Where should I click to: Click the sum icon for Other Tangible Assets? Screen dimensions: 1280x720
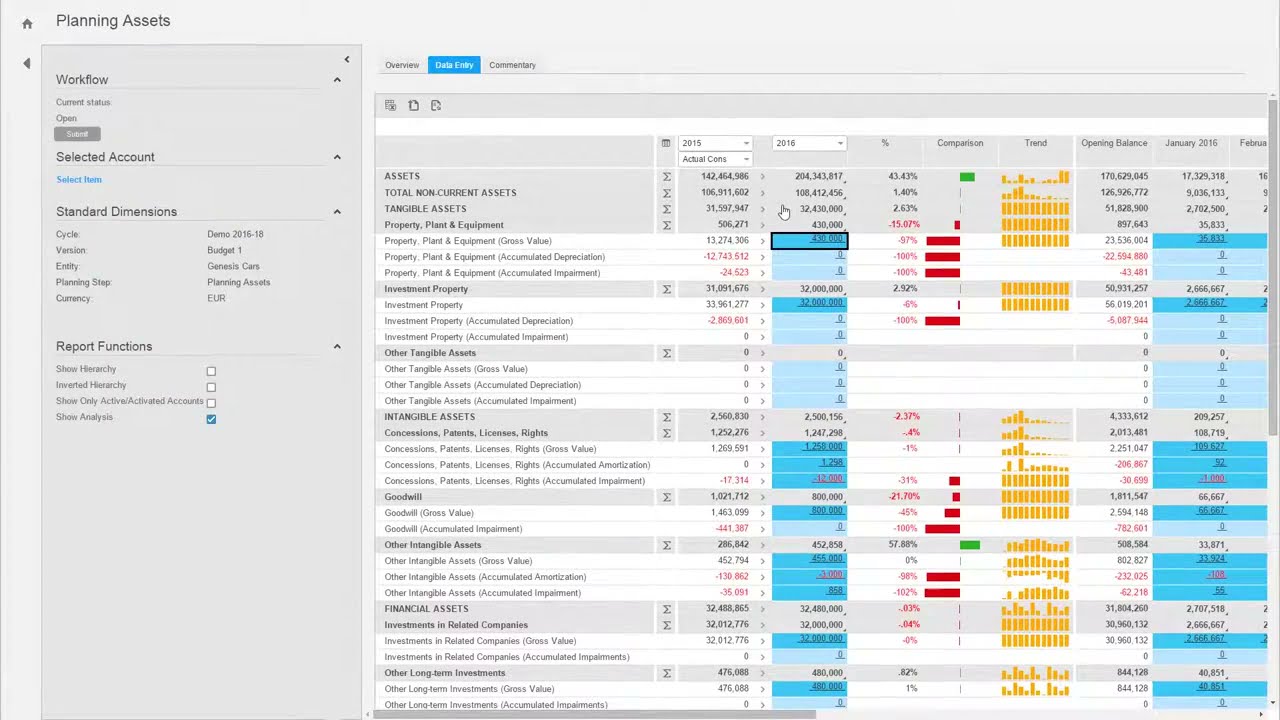click(667, 353)
